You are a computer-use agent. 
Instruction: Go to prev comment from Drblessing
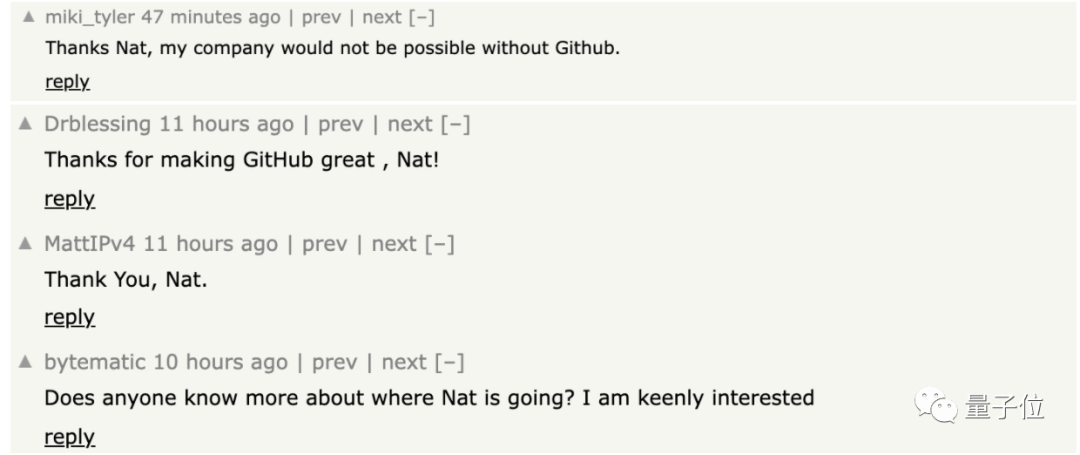pyautogui.click(x=340, y=125)
